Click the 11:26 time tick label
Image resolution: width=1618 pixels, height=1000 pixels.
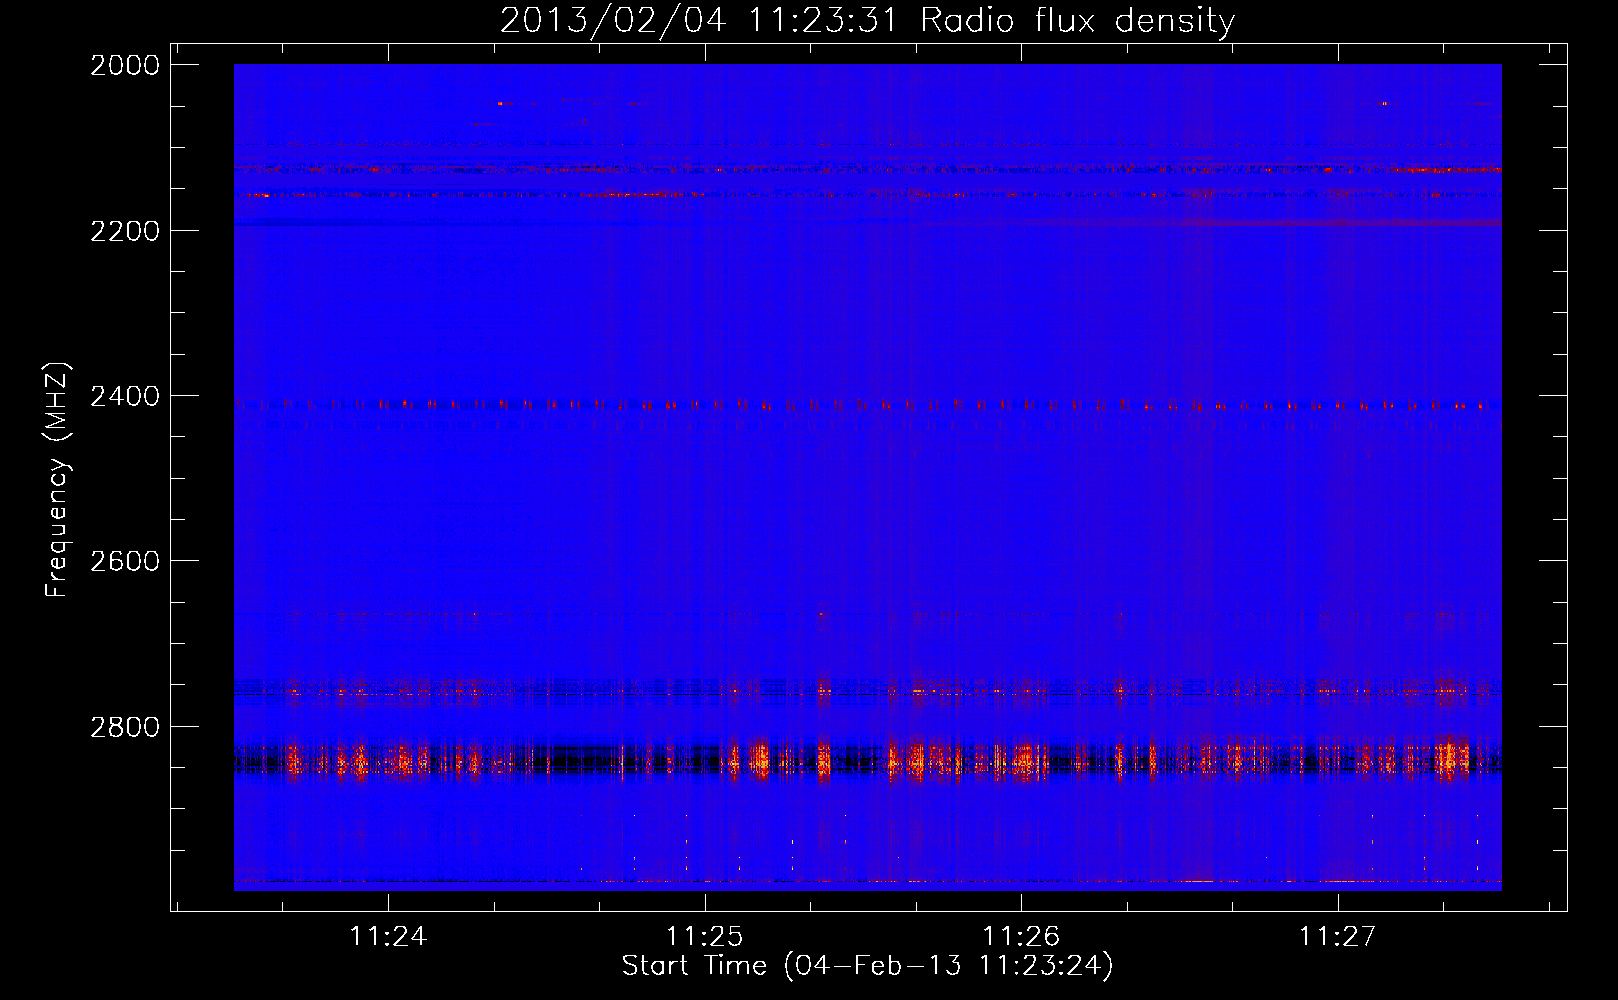[1021, 937]
